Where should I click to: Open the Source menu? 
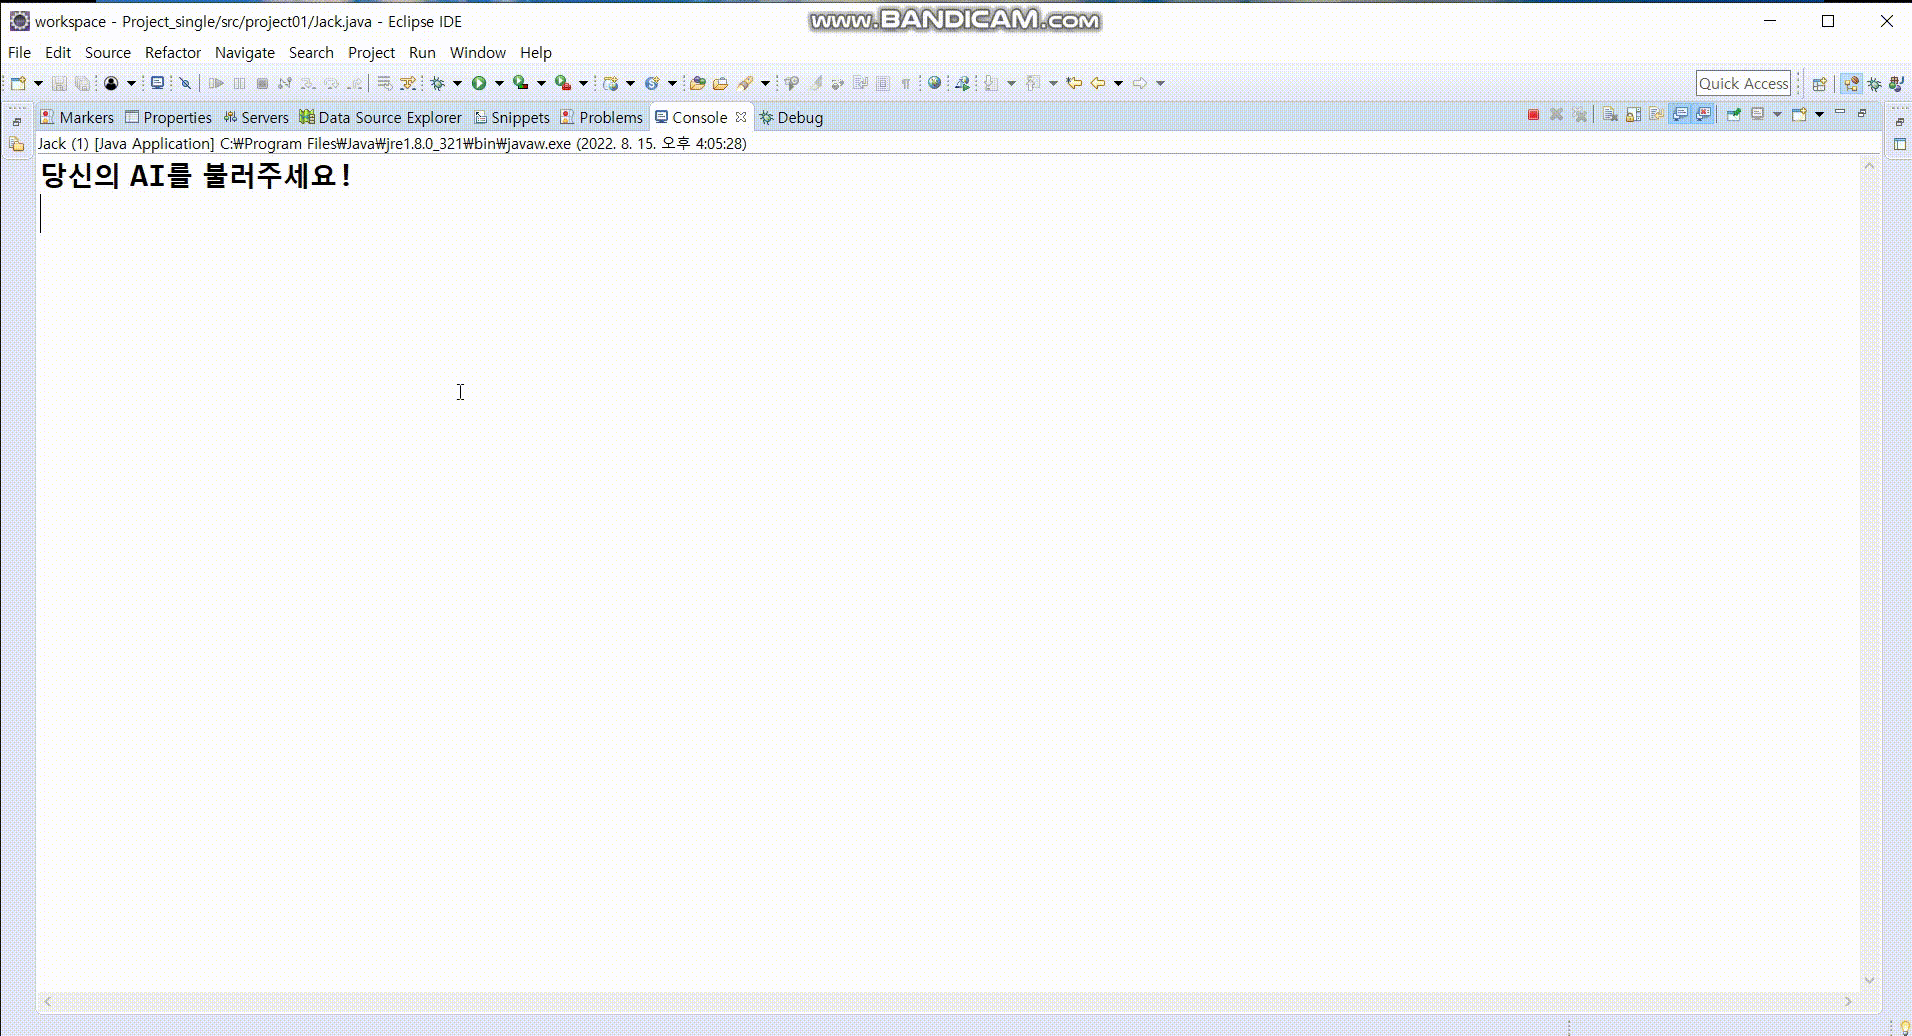pos(107,52)
